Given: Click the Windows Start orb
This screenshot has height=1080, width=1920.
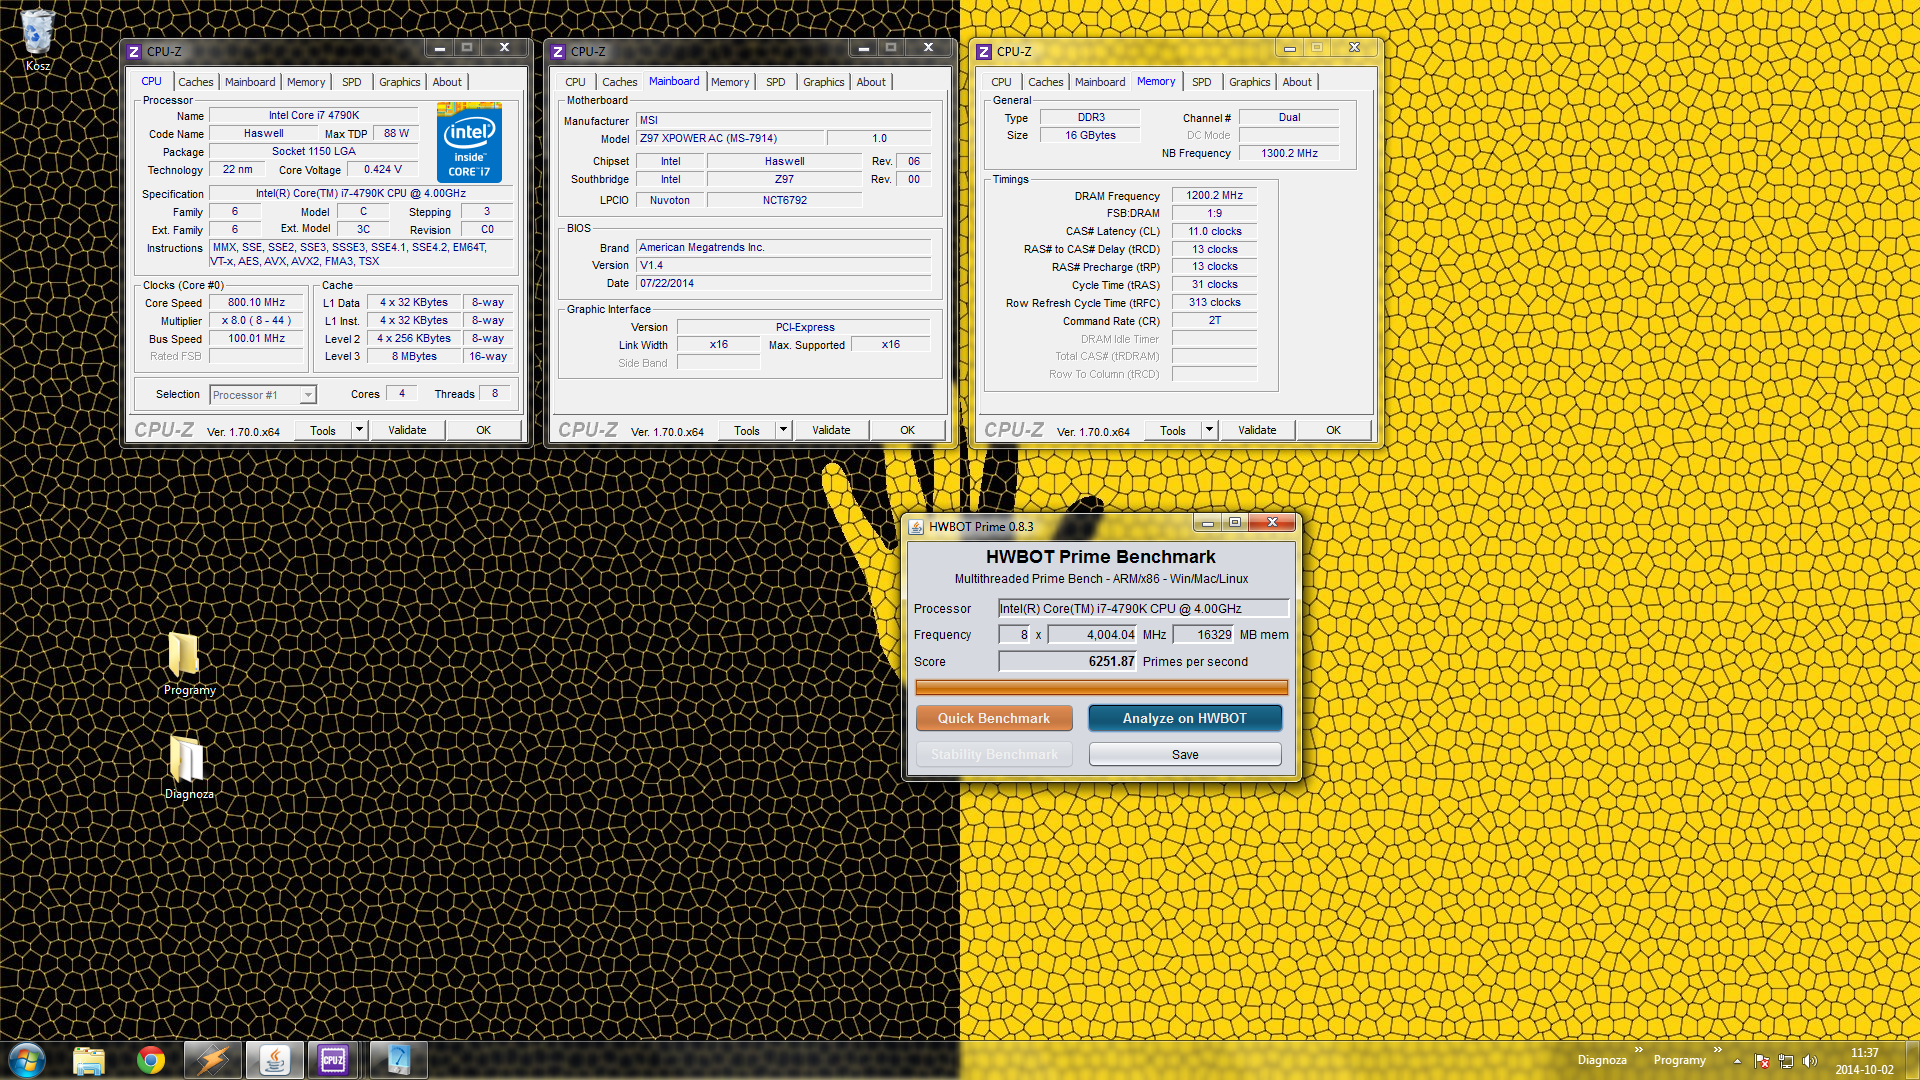Looking at the screenshot, I should [x=27, y=1060].
